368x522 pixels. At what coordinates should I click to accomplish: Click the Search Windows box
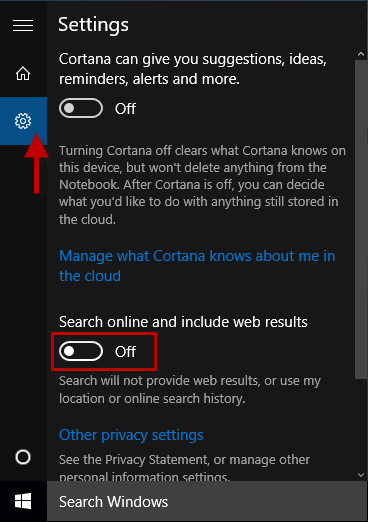tap(207, 501)
